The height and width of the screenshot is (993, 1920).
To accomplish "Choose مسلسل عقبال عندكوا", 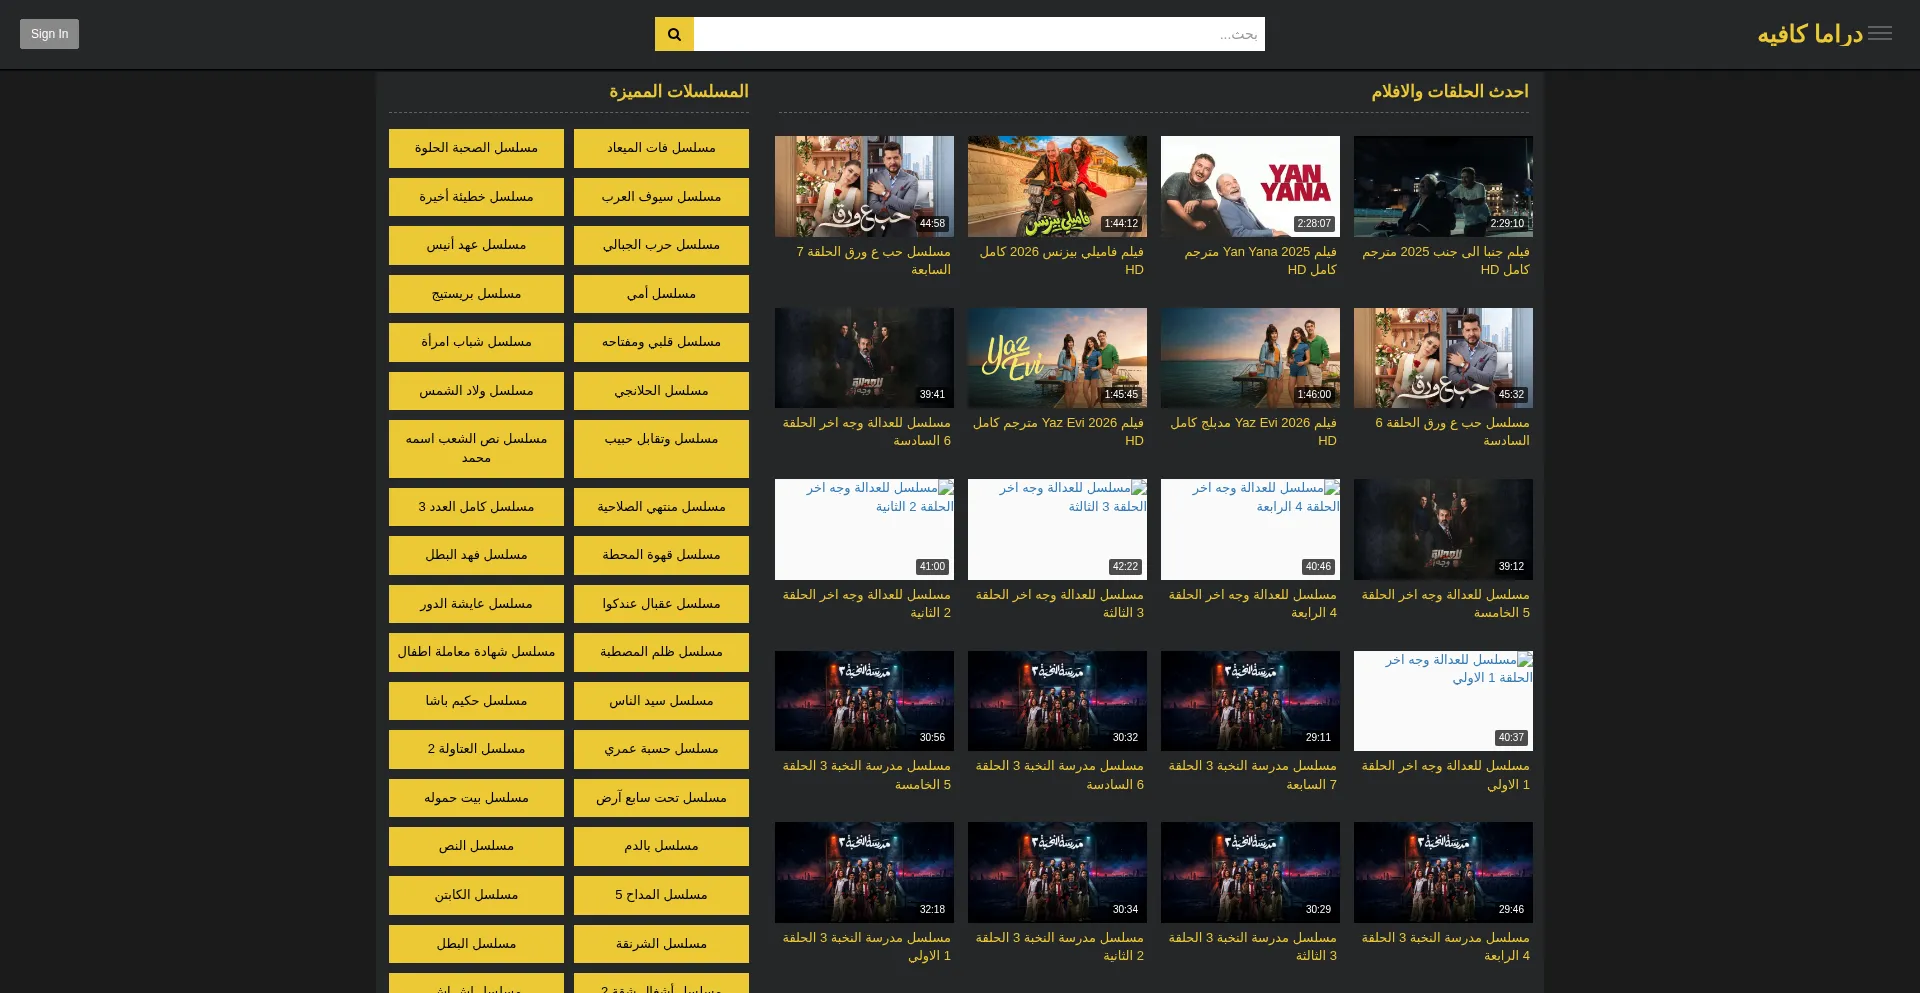I will click(x=661, y=604).
